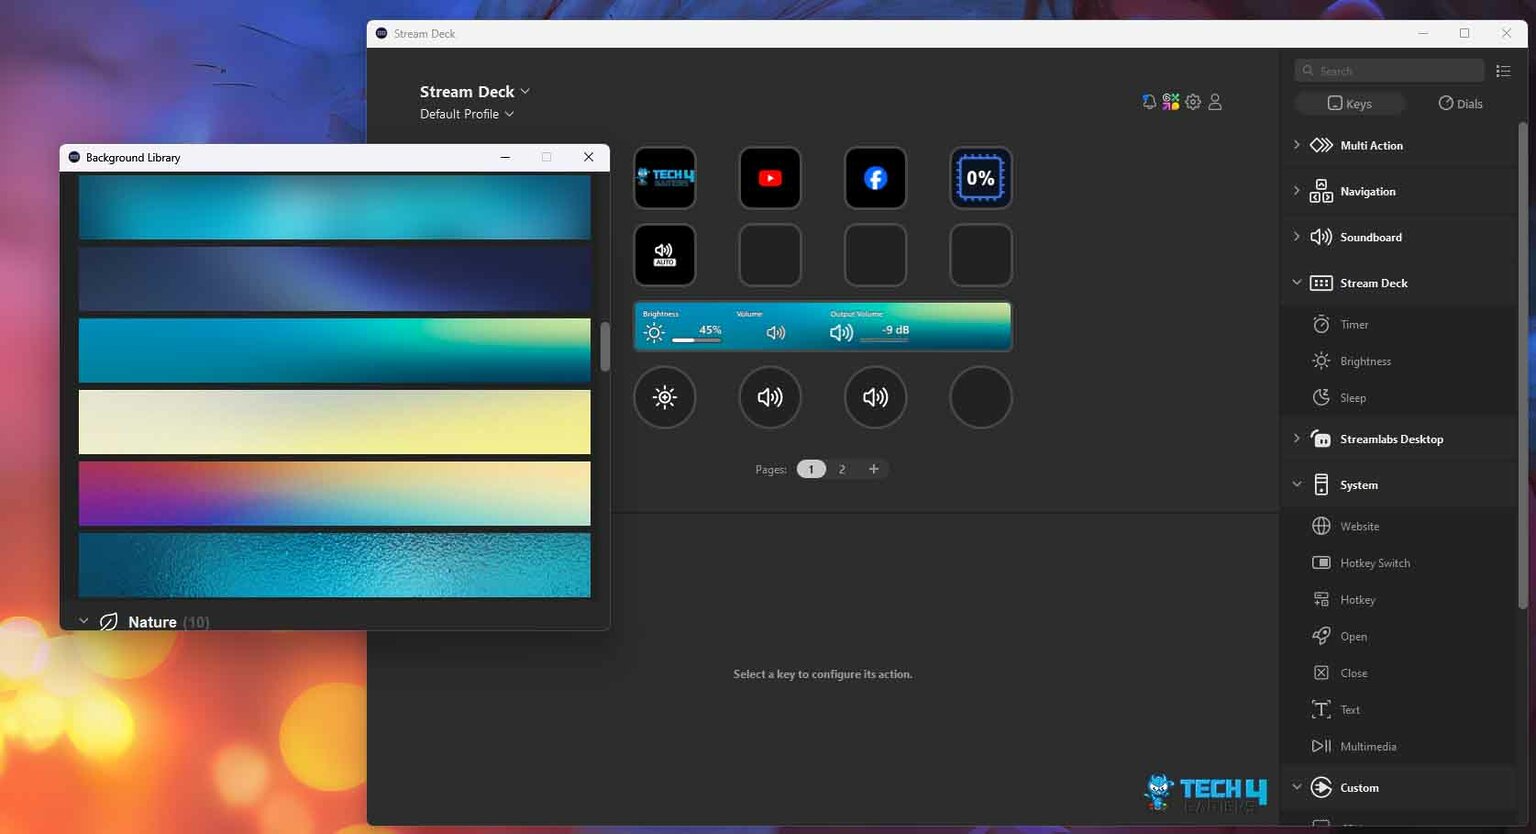
Task: Select the audio Auto volume key
Action: point(664,255)
